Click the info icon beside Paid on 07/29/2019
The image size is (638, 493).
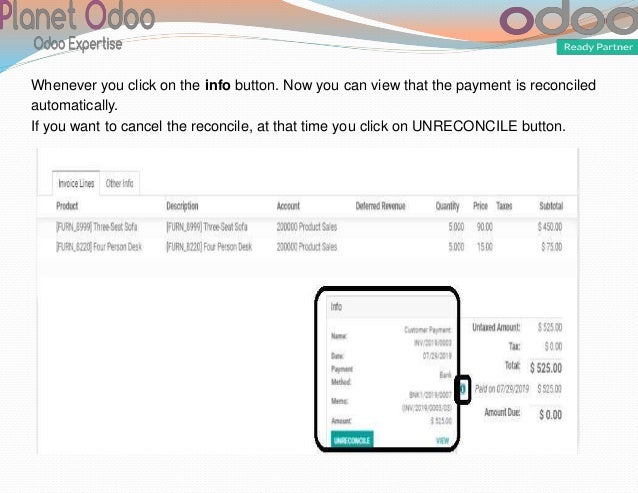click(463, 389)
